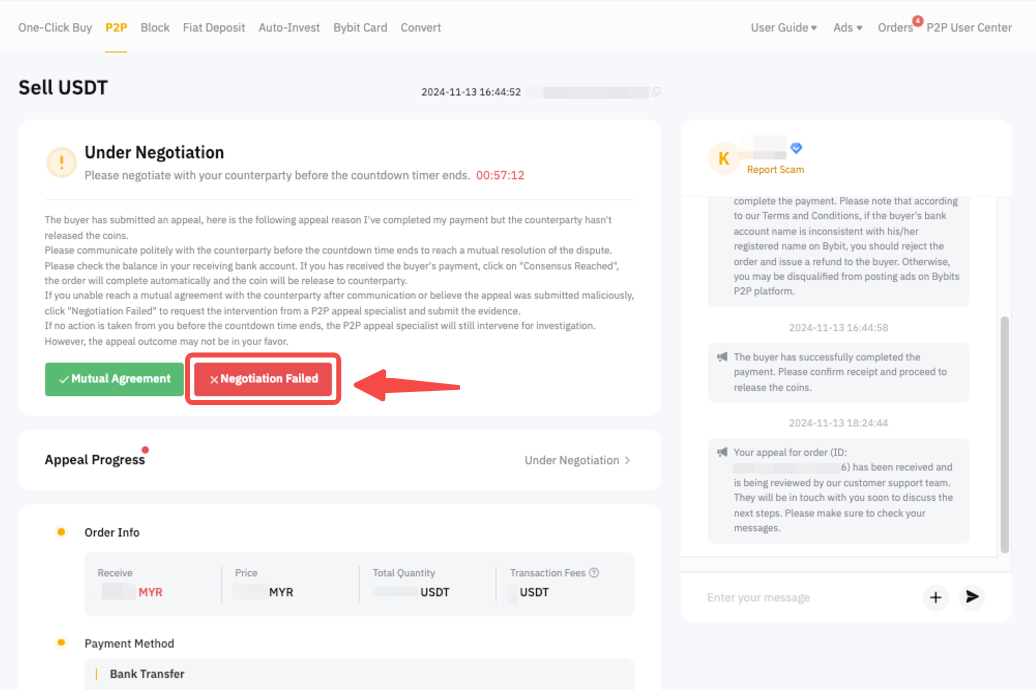This screenshot has width=1036, height=690.
Task: Click the counterparty avatar K
Action: [724, 158]
